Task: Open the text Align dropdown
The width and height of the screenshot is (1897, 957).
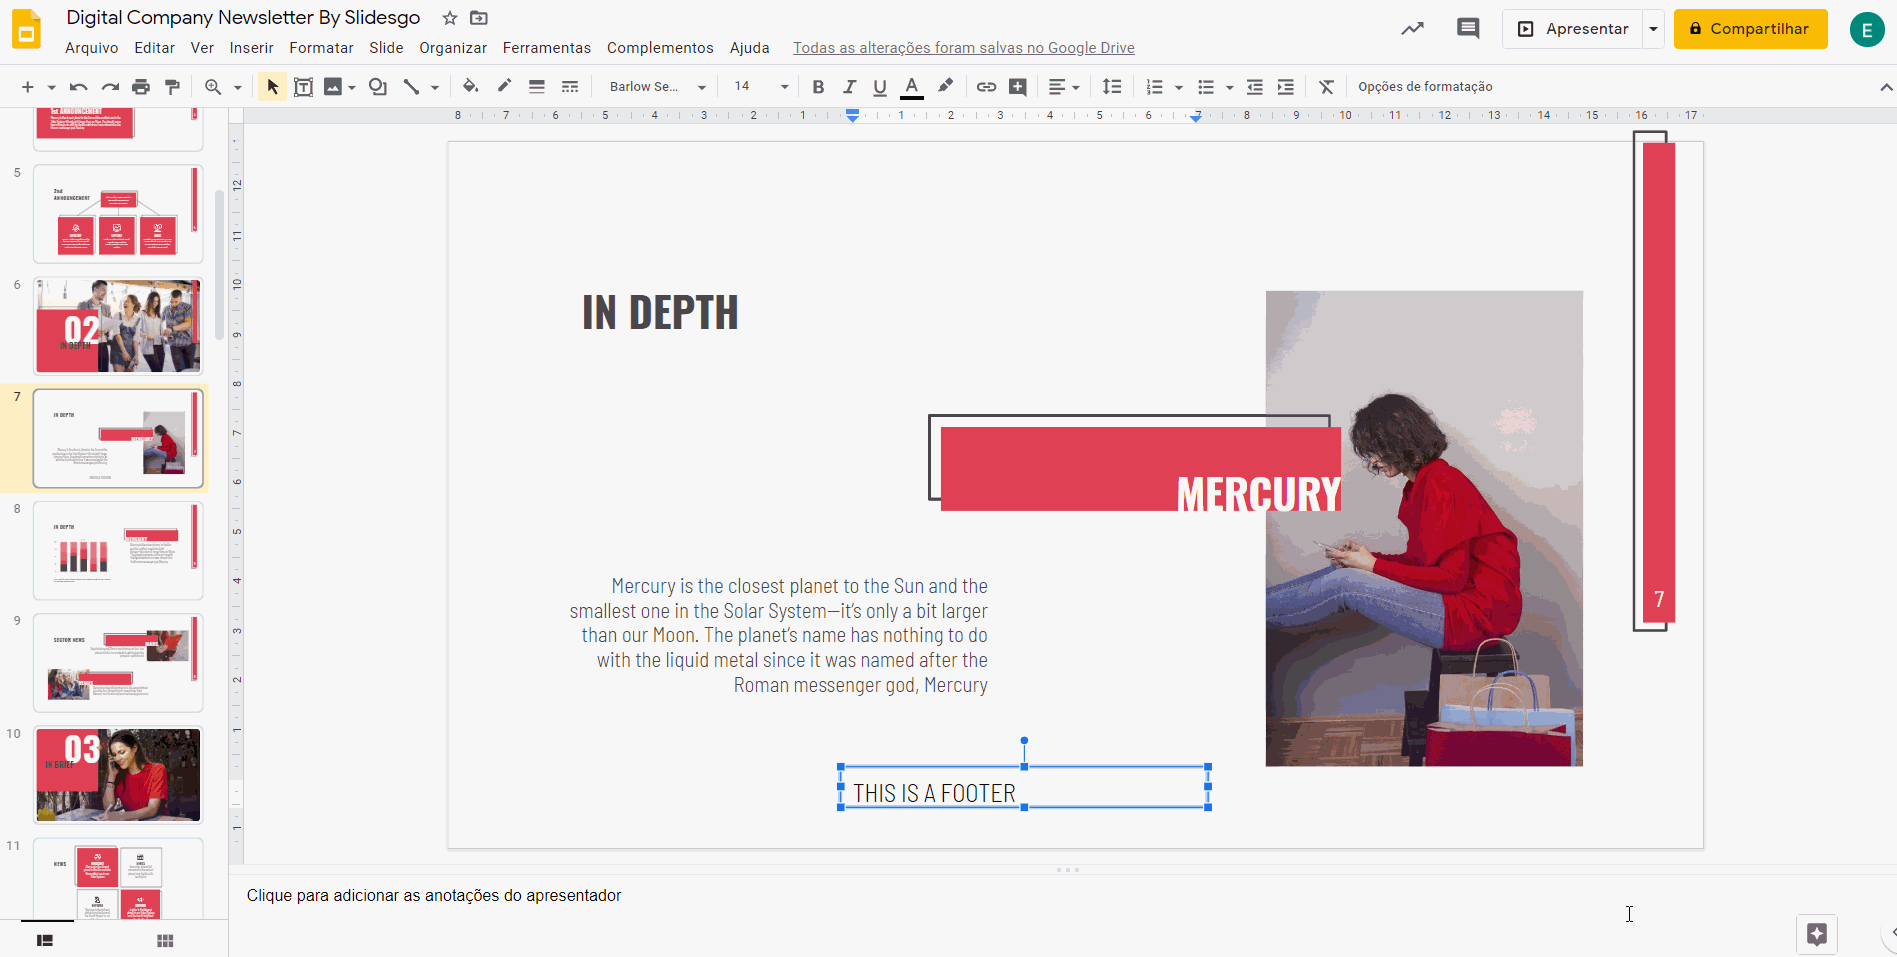Action: 1064,87
